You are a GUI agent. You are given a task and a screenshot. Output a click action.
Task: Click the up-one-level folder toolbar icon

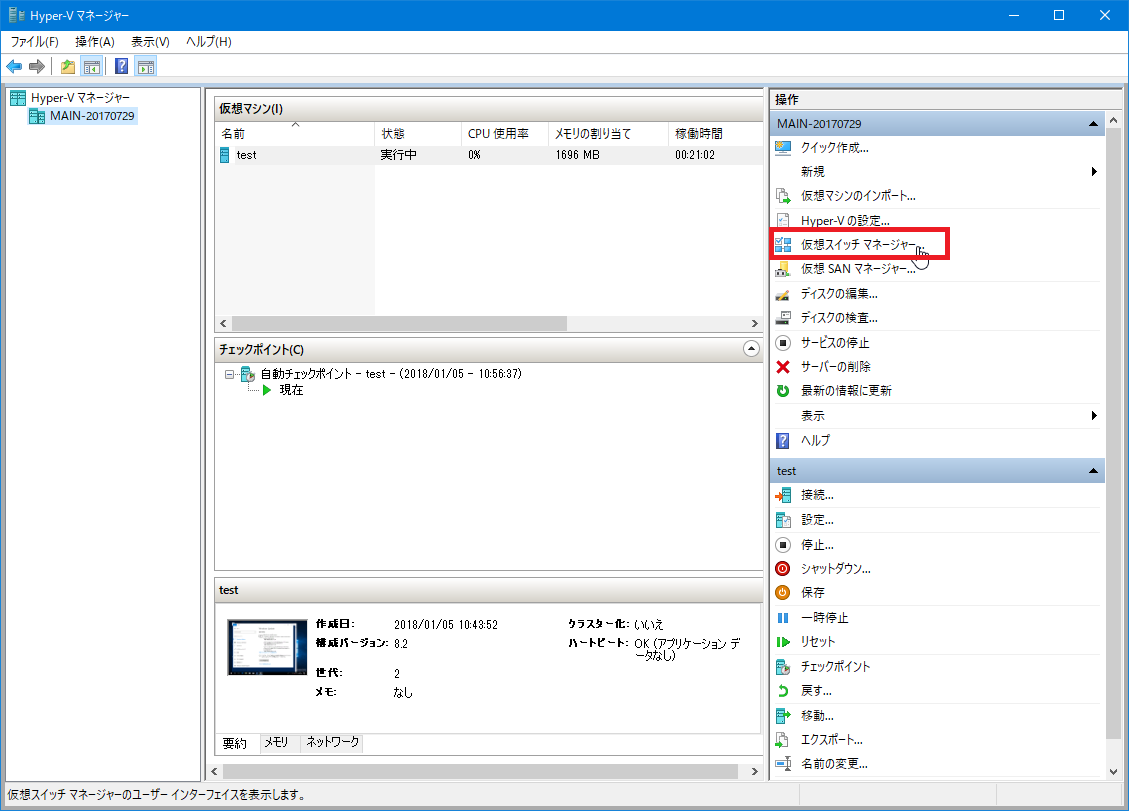point(68,67)
